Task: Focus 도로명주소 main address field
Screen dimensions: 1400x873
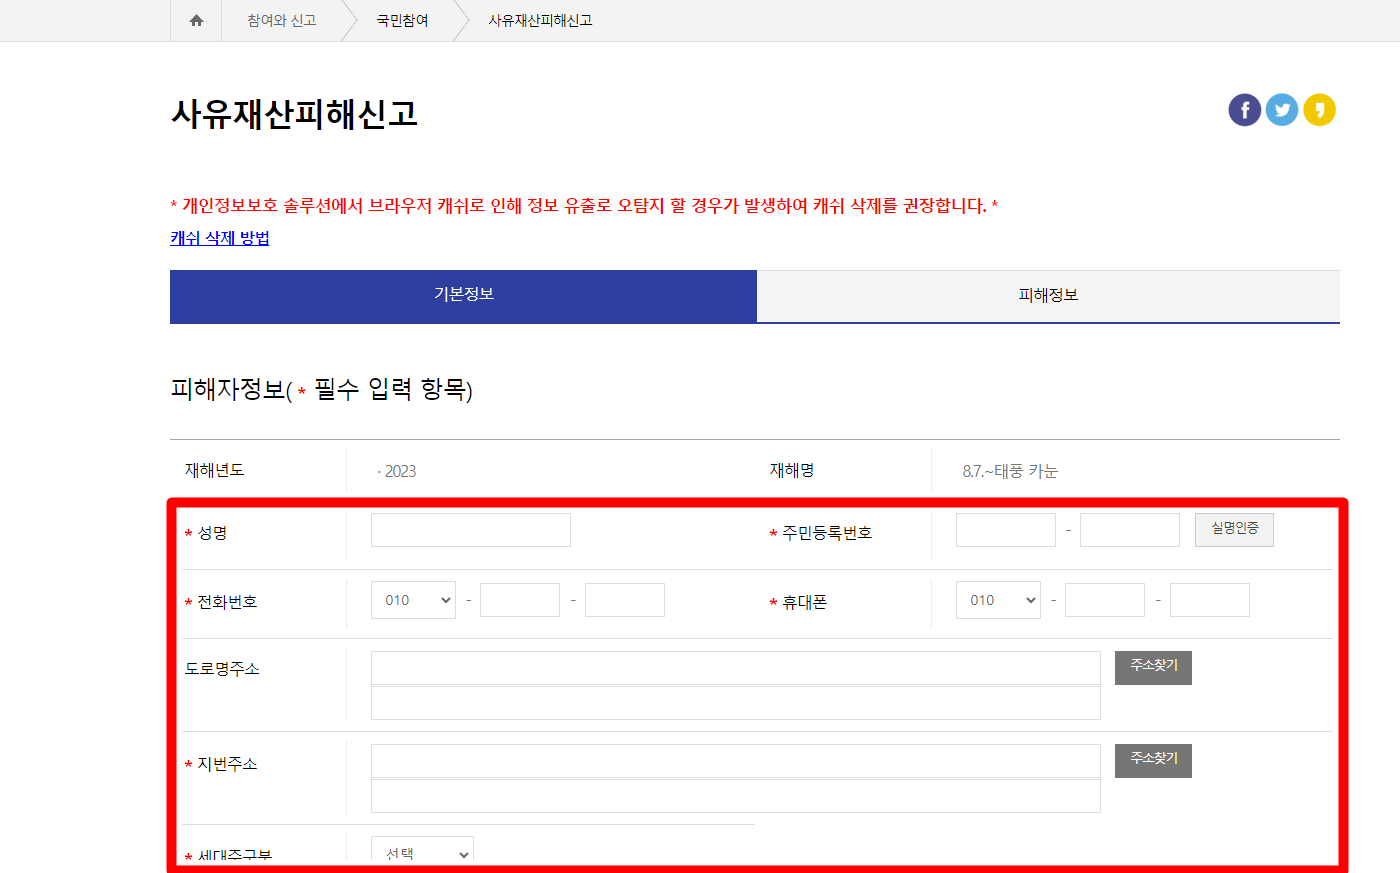Action: [x=736, y=668]
